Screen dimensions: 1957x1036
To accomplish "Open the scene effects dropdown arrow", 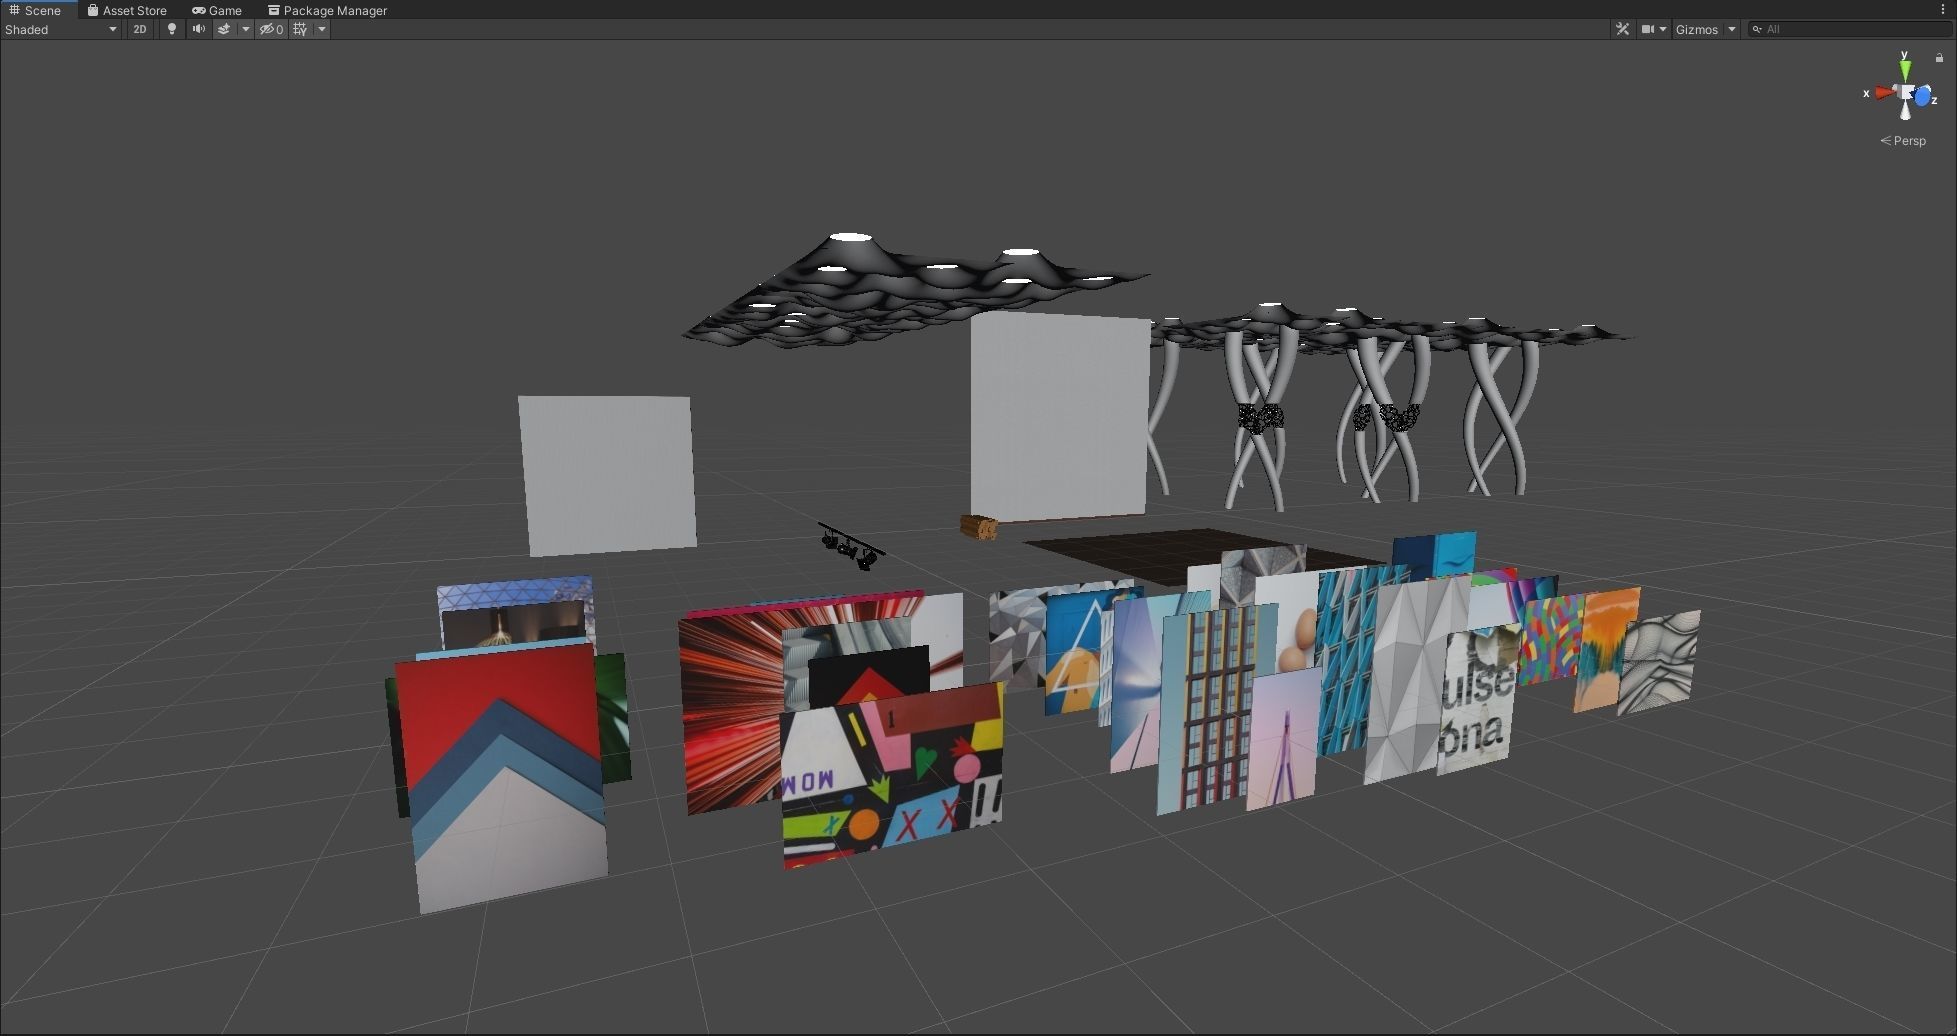I will click(x=245, y=29).
